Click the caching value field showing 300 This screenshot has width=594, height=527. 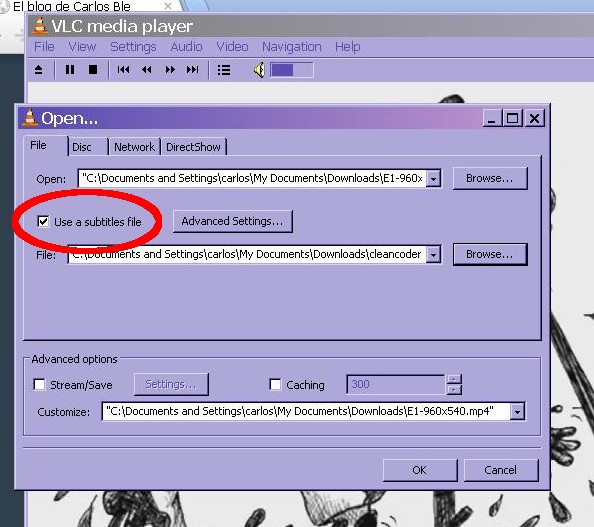396,384
